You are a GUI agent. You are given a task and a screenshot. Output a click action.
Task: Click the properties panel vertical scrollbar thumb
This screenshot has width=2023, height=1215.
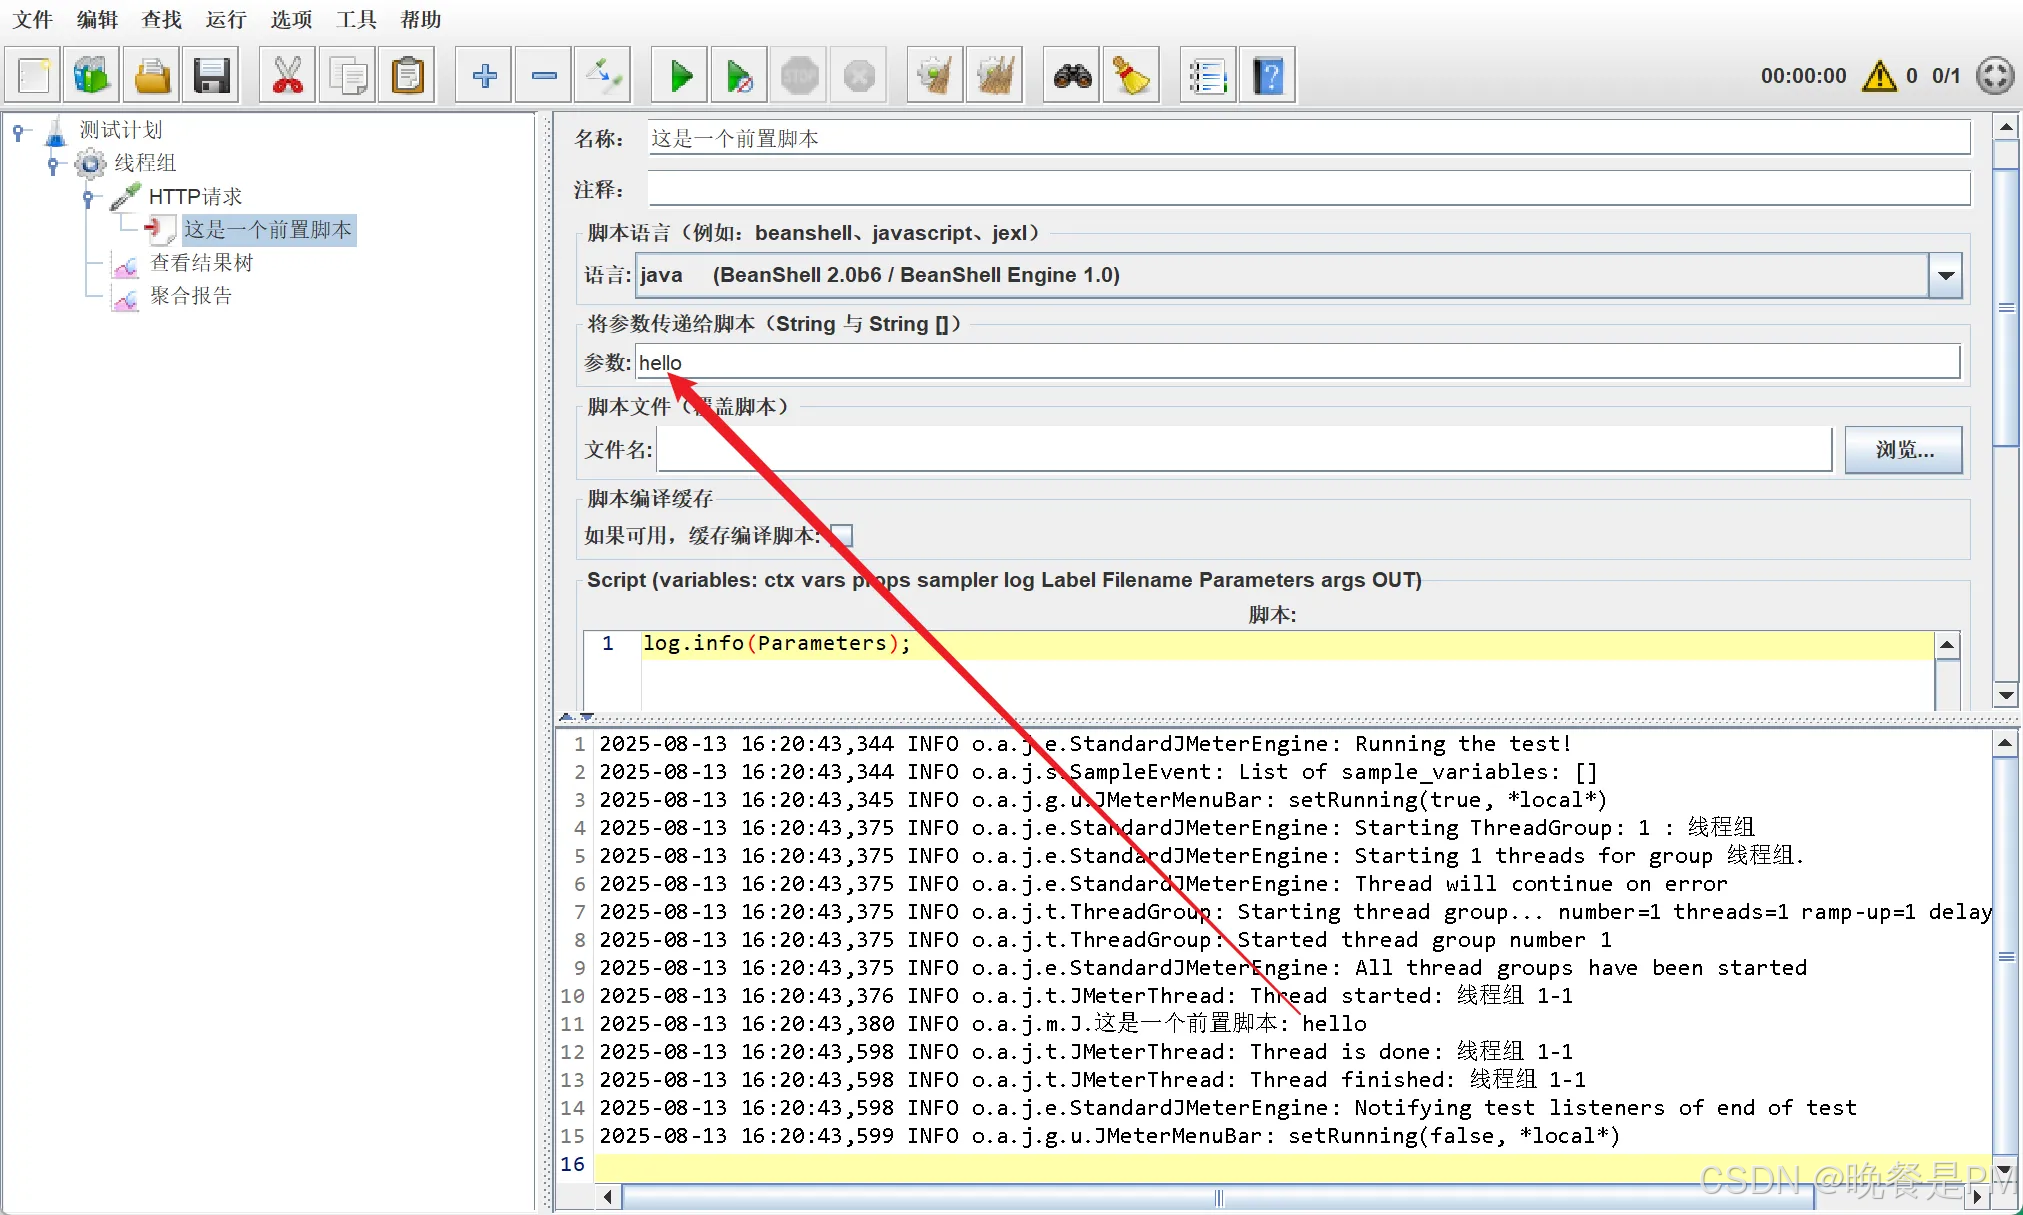click(2005, 307)
